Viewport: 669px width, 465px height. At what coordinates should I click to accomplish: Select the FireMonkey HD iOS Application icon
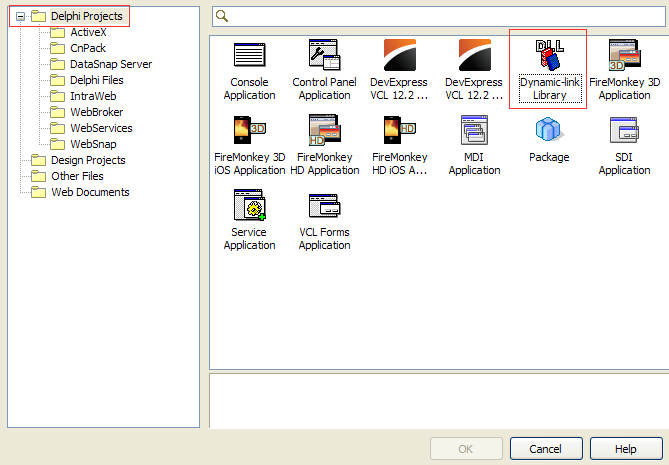coord(400,130)
